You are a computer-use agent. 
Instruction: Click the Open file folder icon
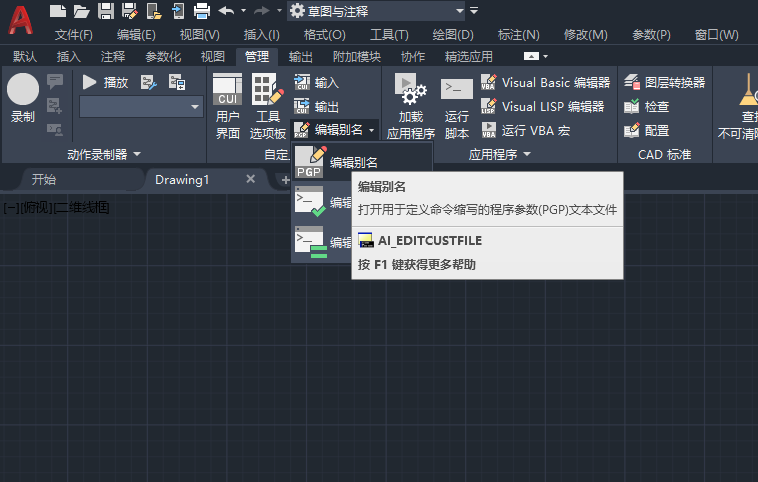(x=81, y=11)
